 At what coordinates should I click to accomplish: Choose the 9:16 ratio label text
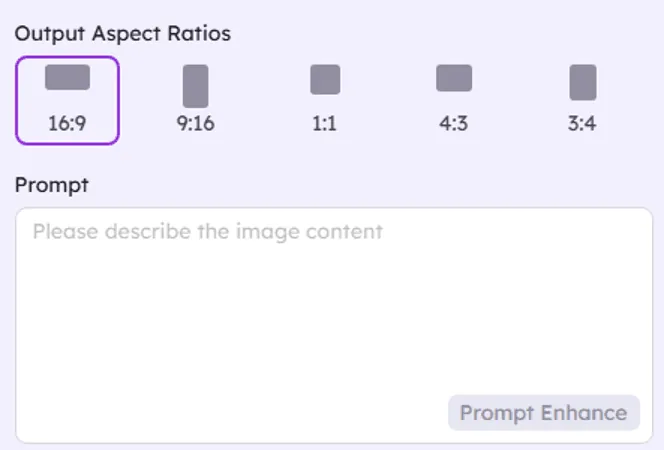click(196, 125)
